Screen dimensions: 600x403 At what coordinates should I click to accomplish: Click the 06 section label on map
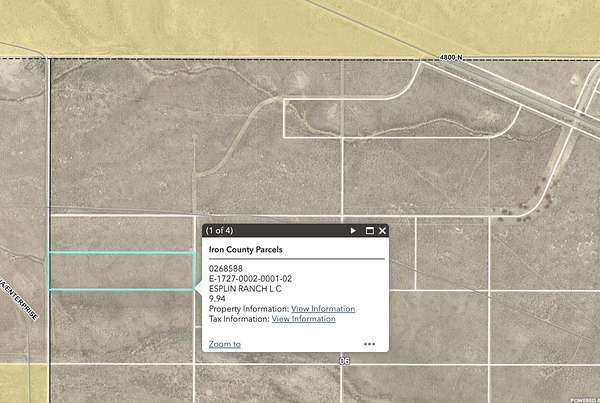(345, 361)
